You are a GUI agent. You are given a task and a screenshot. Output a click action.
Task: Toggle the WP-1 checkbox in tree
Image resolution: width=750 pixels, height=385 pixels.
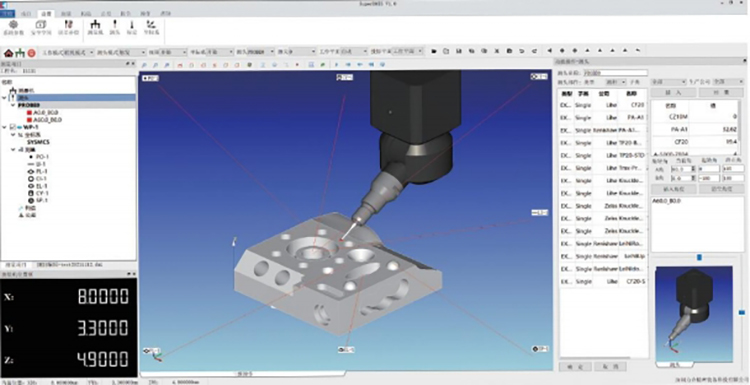click(x=12, y=127)
